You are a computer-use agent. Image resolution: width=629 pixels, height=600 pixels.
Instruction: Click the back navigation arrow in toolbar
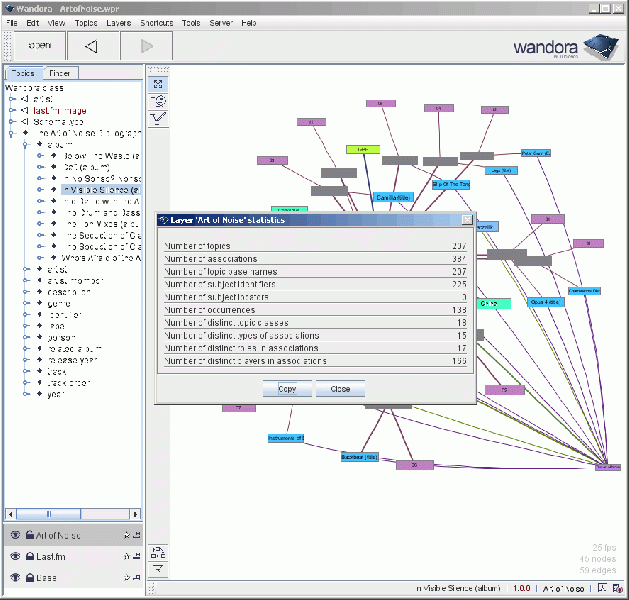(x=91, y=46)
